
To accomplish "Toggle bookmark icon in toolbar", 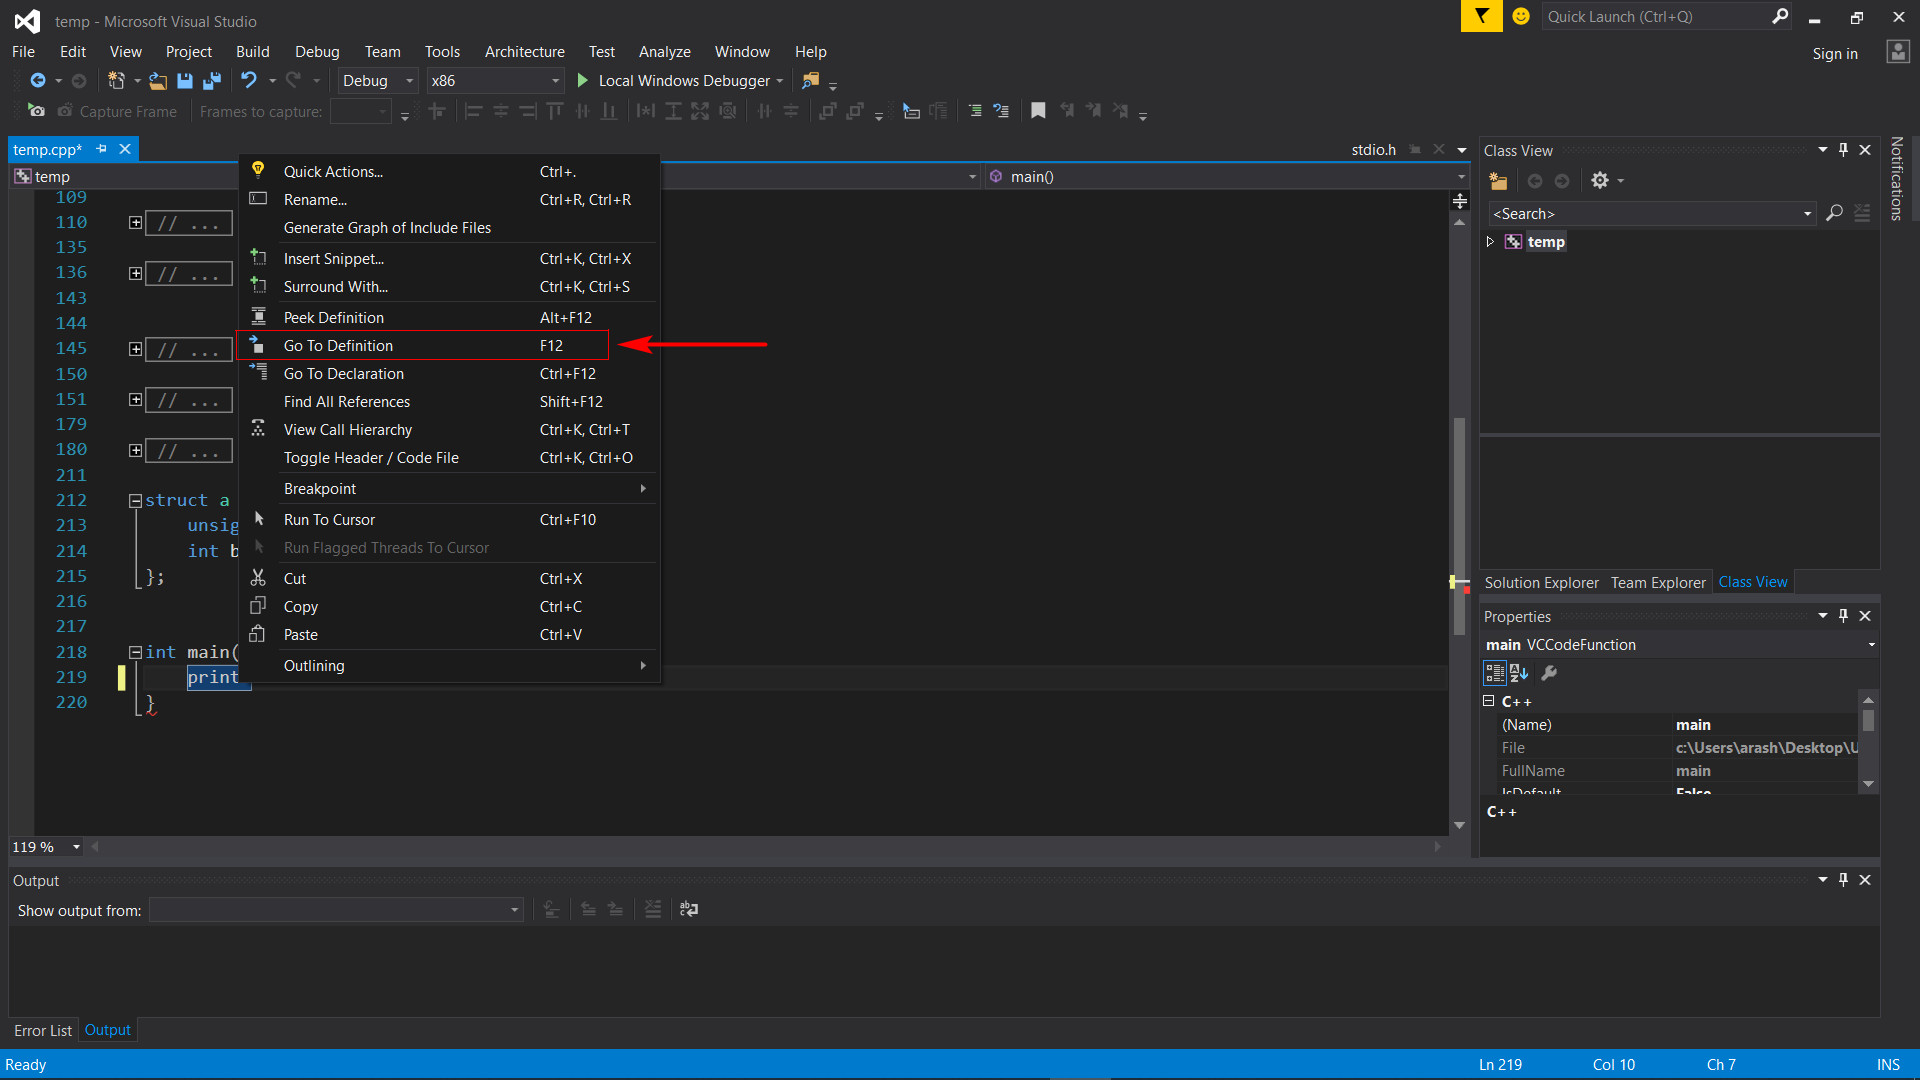I will coord(1038,111).
